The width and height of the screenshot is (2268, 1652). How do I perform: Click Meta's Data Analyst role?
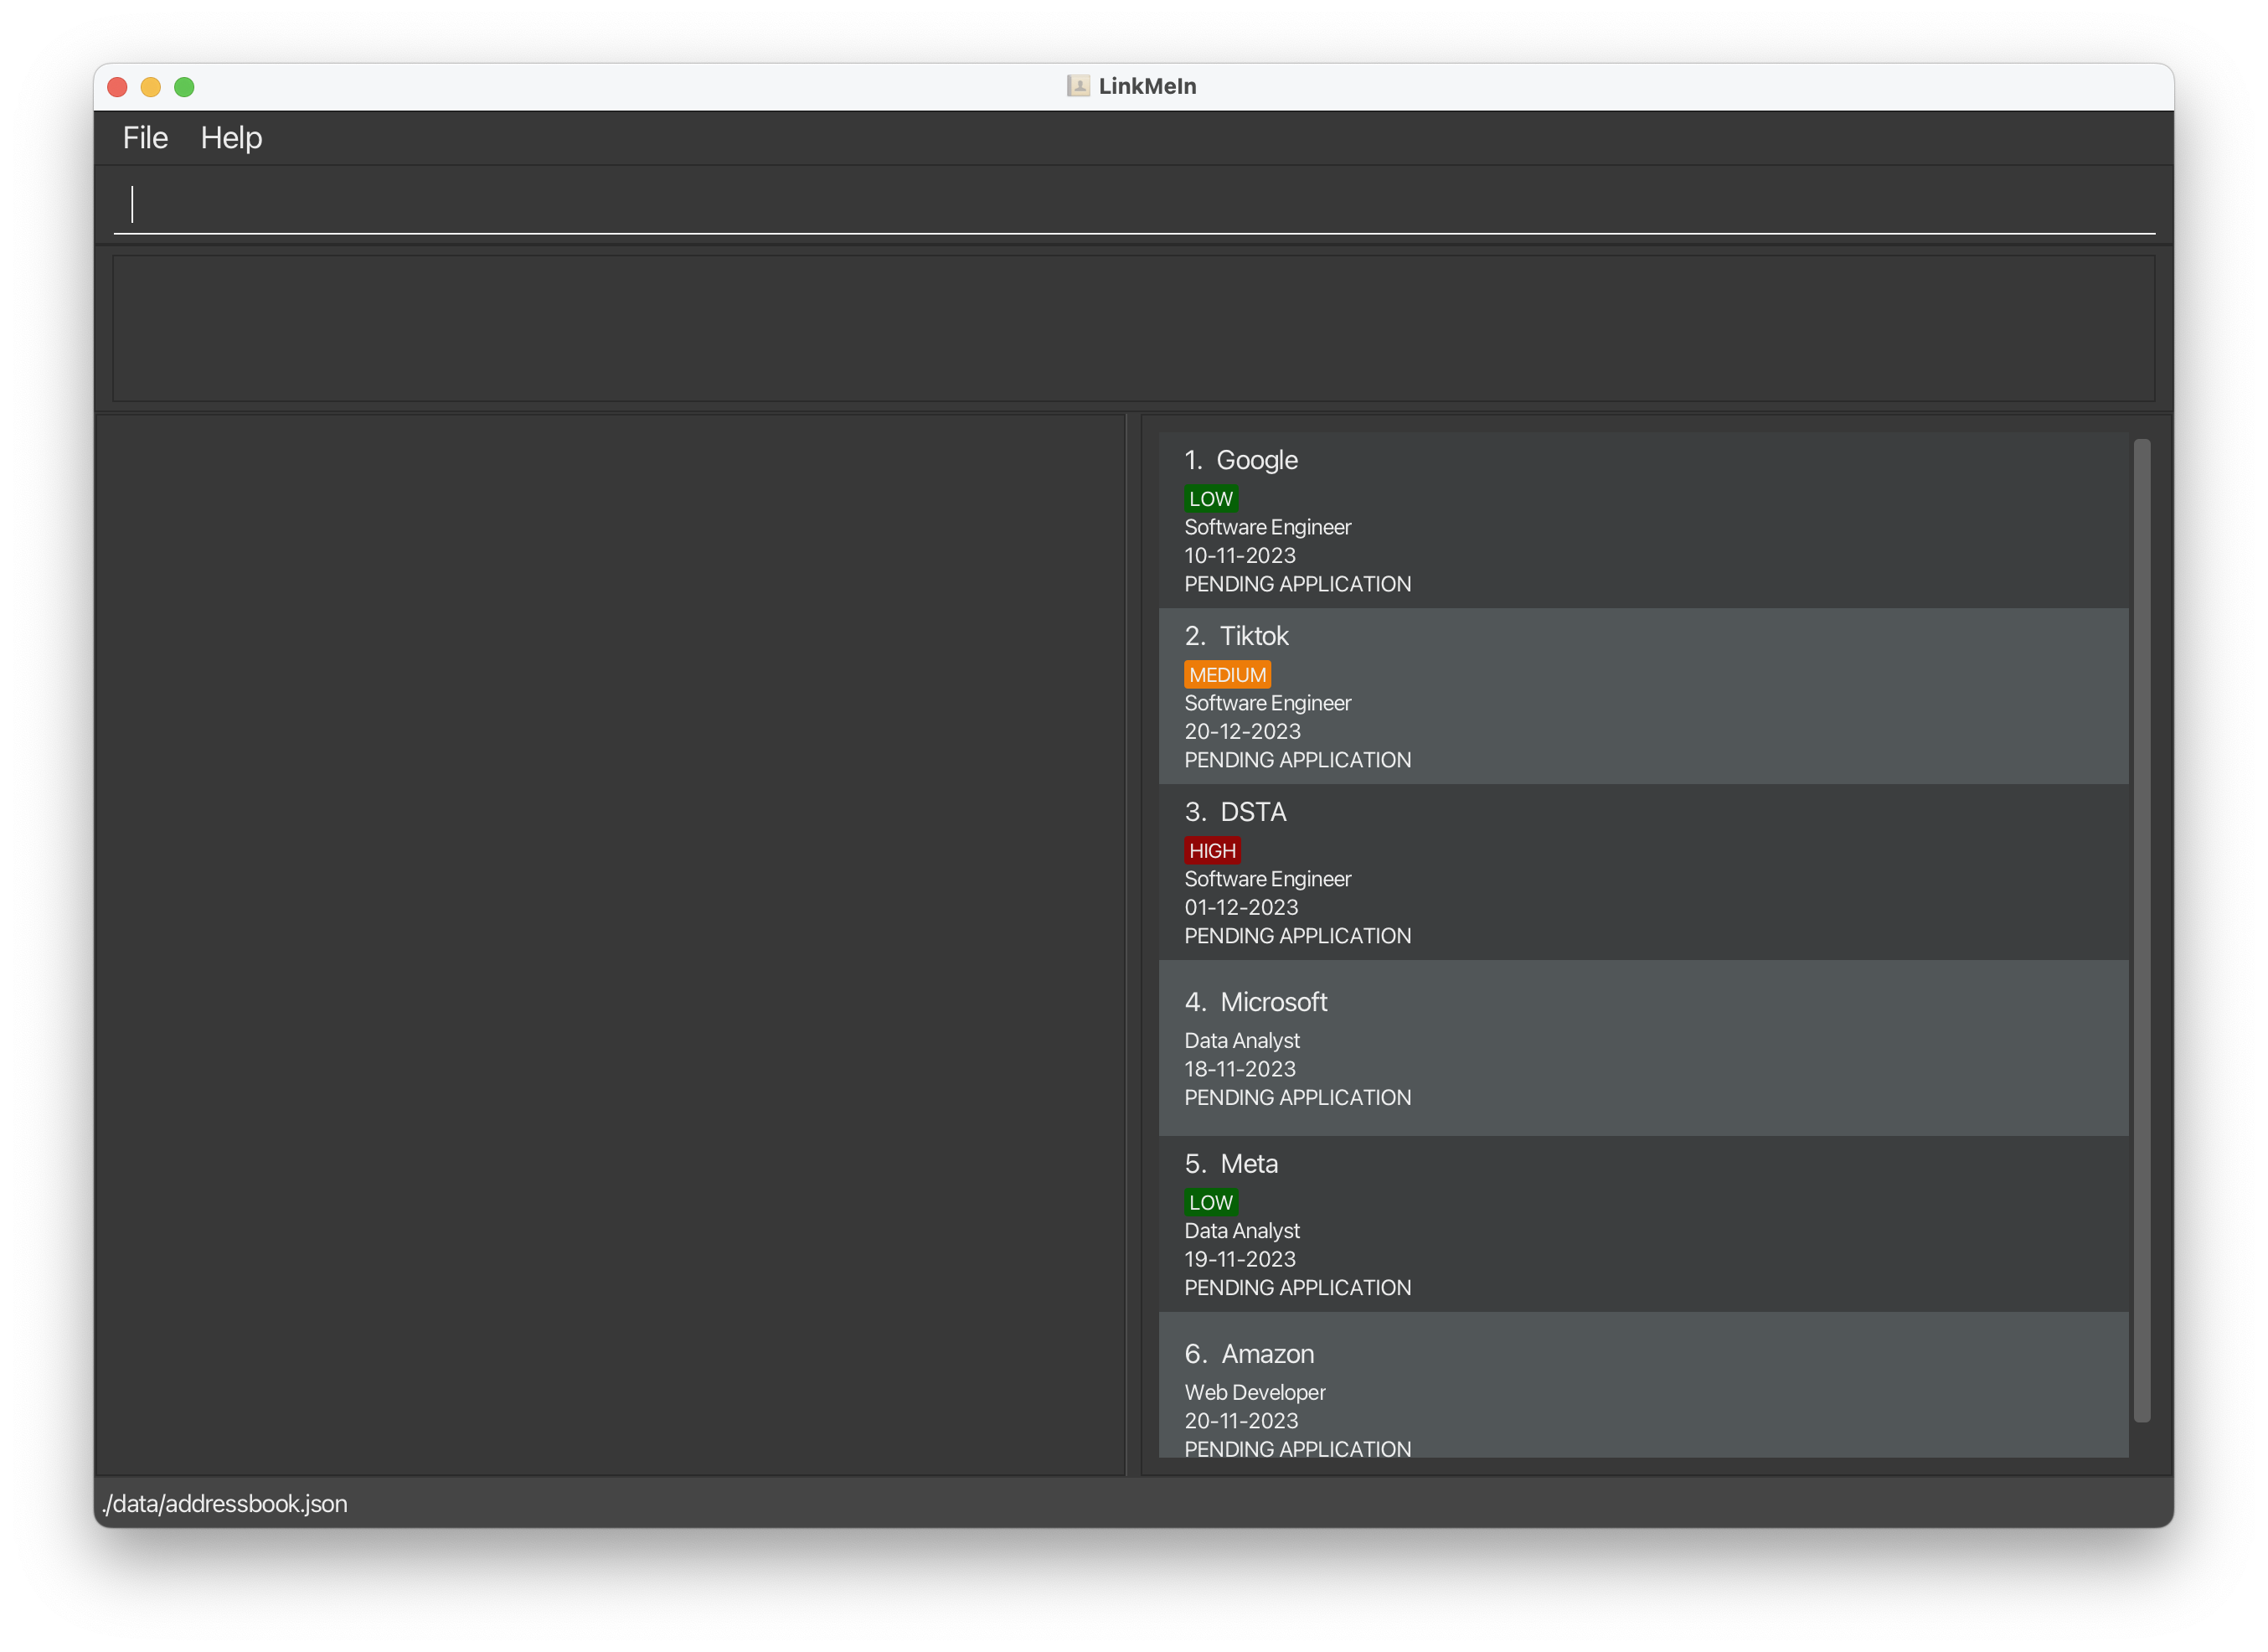click(x=1242, y=1231)
